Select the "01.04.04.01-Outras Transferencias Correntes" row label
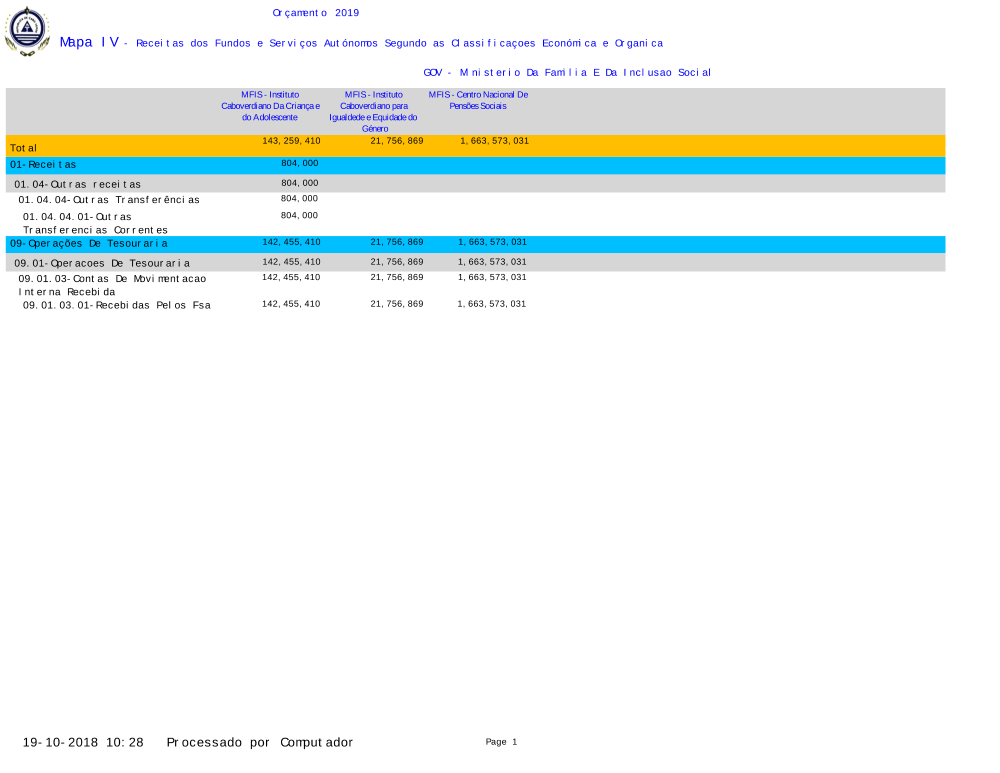Viewport: 1000px width, 773px height. [x=95, y=223]
